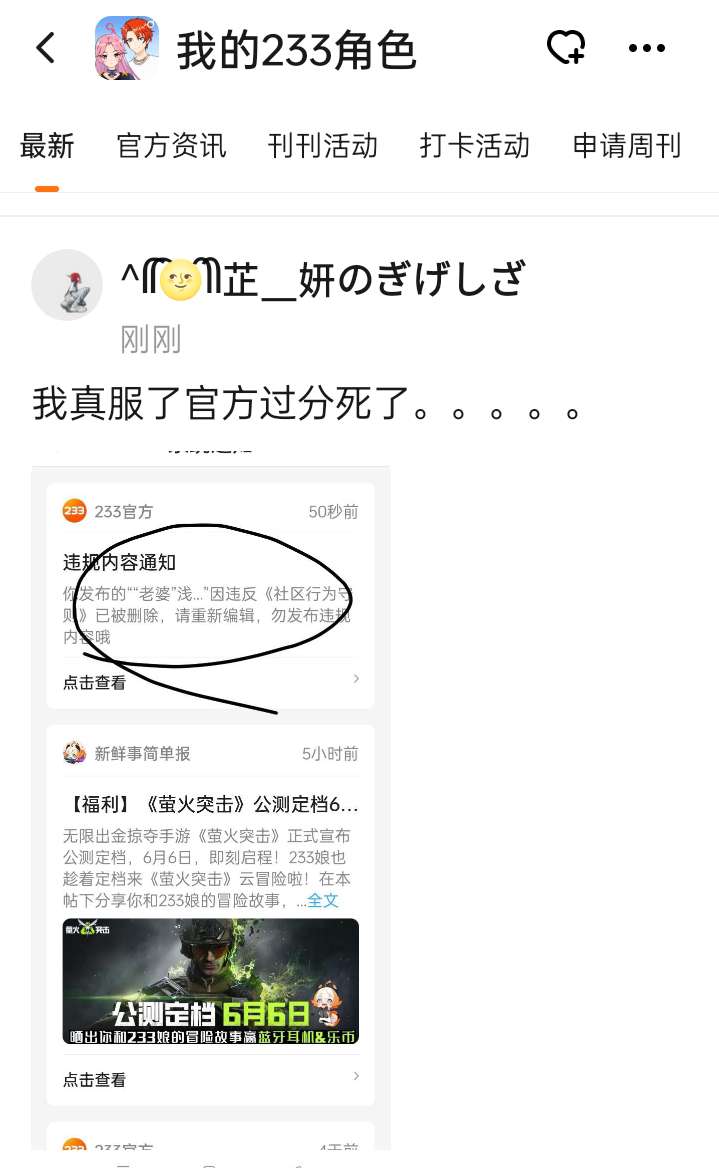Tap the 全文 link to read more
The width and height of the screenshot is (719, 1168).
[323, 901]
